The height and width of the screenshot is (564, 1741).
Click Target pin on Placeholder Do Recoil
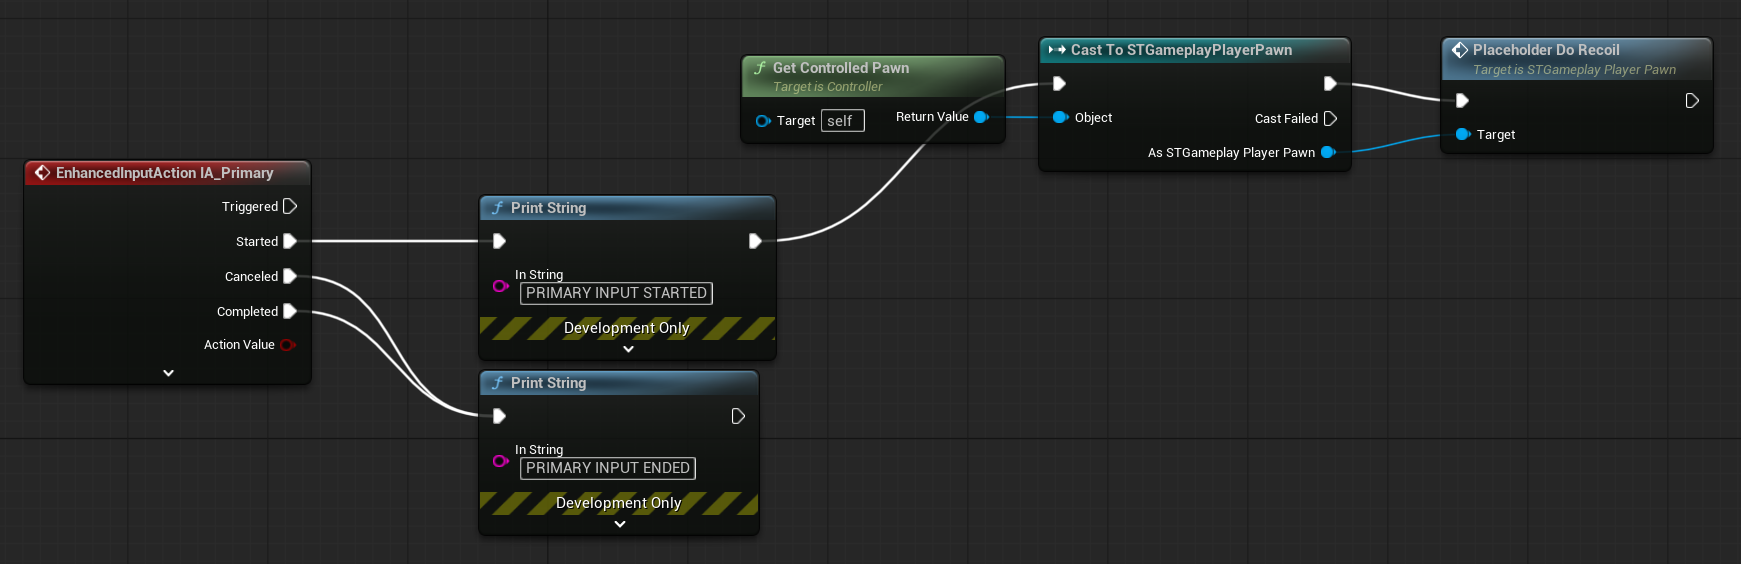click(x=1463, y=134)
